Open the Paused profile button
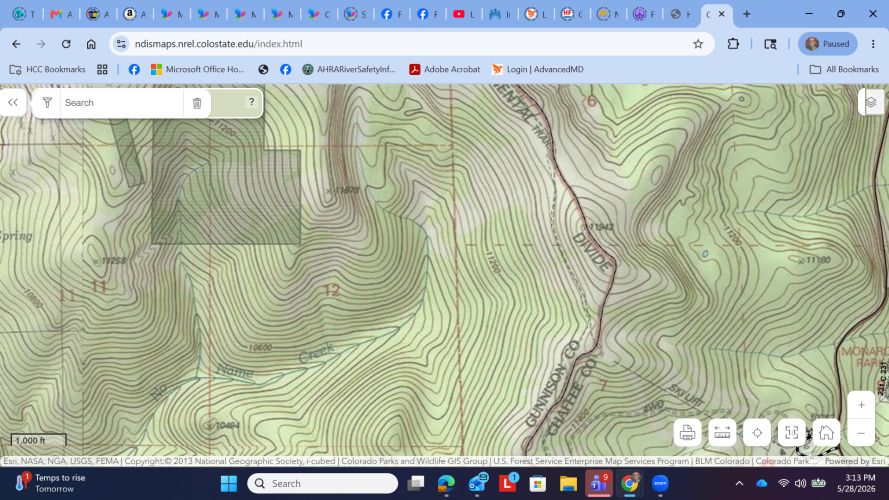The height and width of the screenshot is (500, 889). click(x=828, y=44)
